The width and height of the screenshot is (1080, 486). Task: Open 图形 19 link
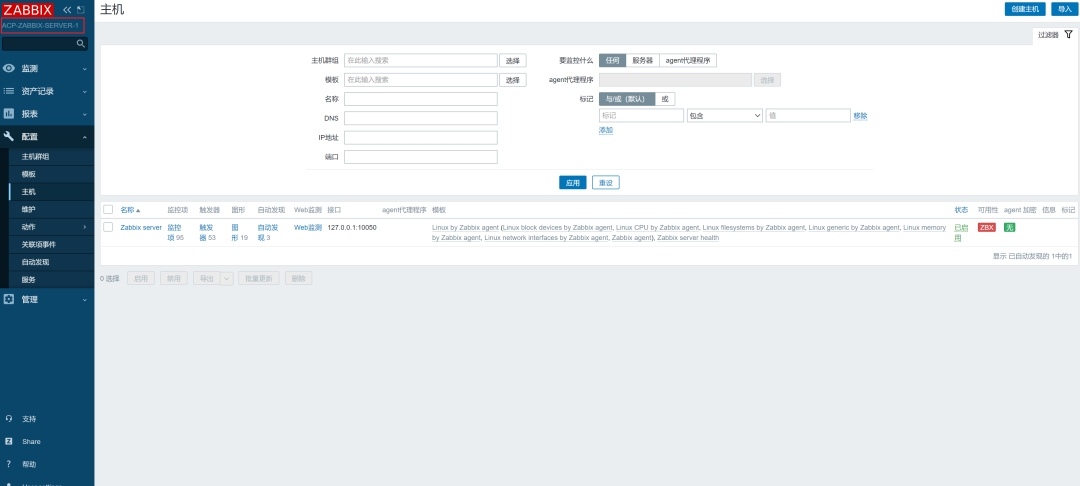click(x=239, y=232)
